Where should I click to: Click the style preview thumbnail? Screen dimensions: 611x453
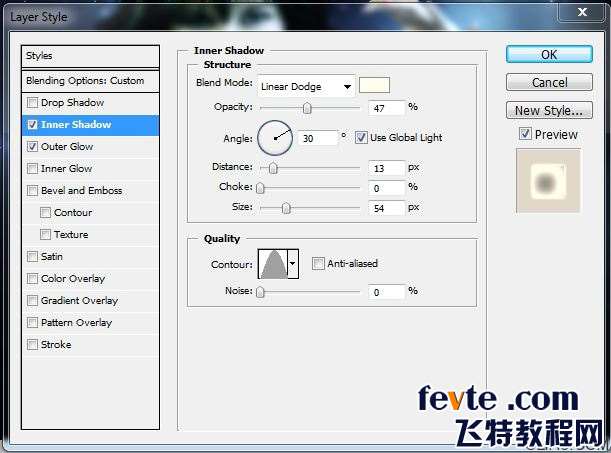[548, 181]
